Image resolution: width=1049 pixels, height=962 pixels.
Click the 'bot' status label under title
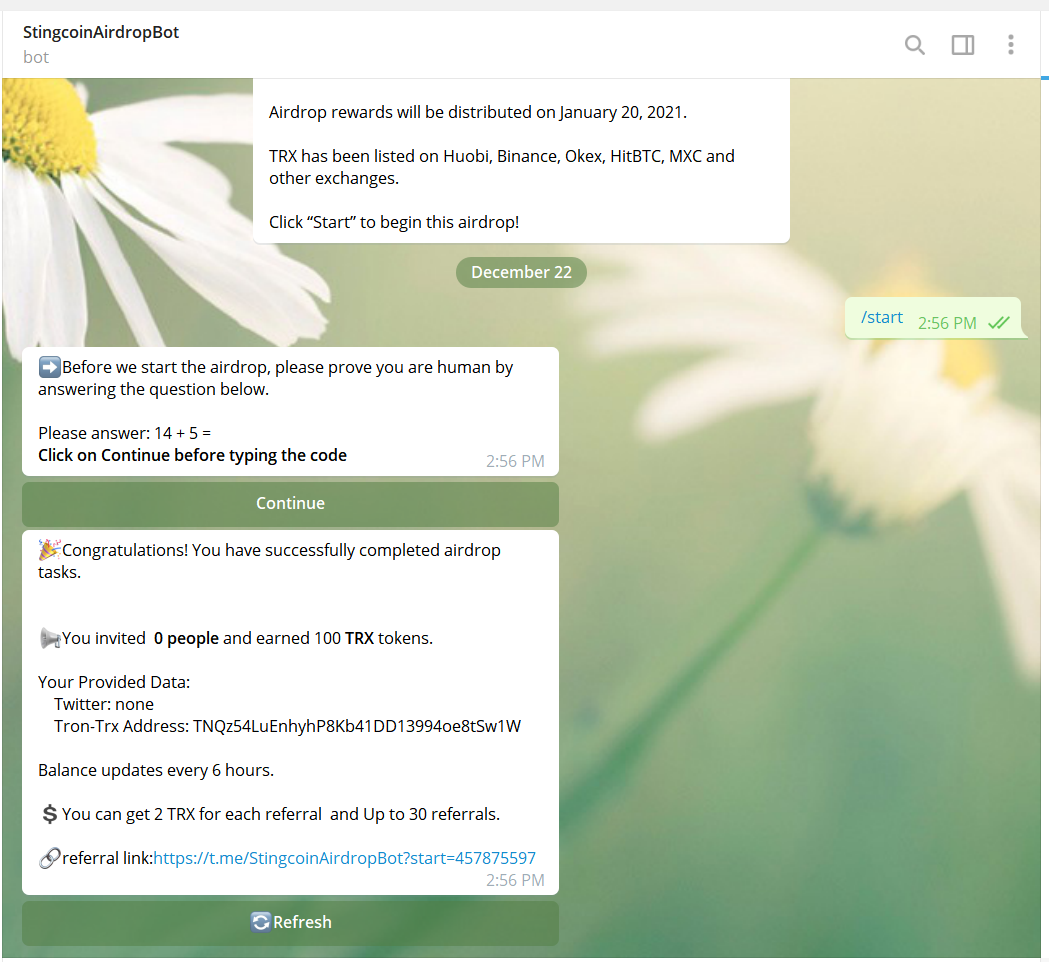36,58
